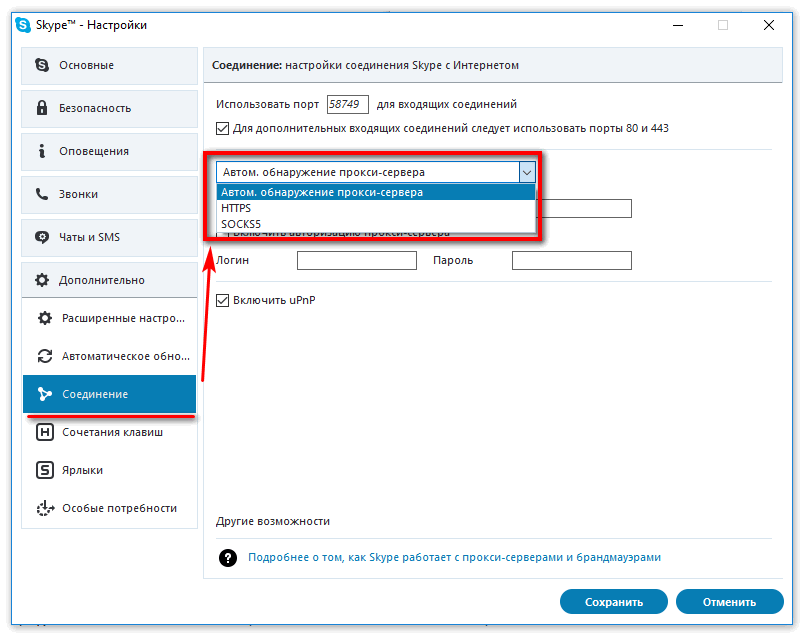804x637 pixels.
Task: Open link about Skype proxies and firewalls
Action: point(454,558)
